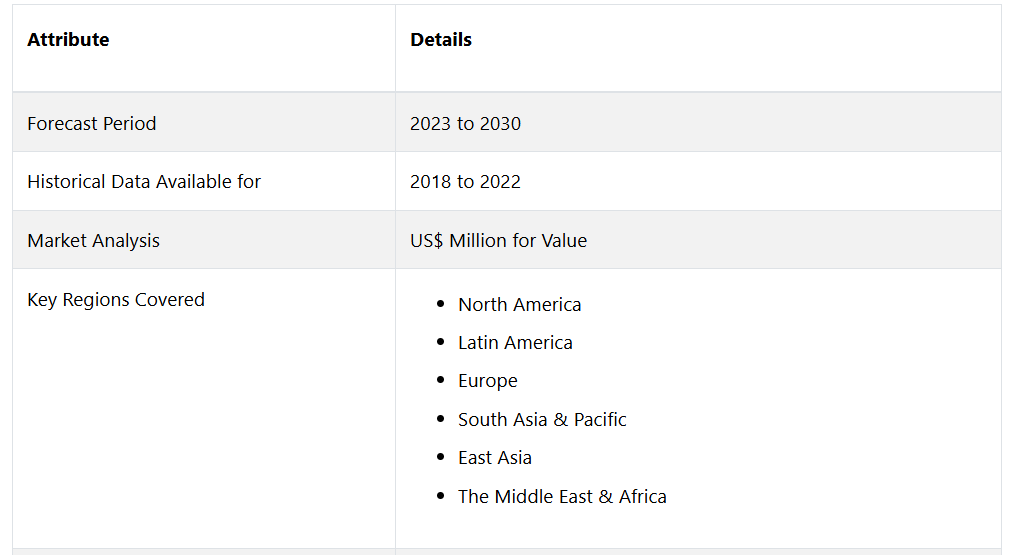Click the 2018 to 2022 value
This screenshot has height=555, width=1013.
tap(465, 182)
